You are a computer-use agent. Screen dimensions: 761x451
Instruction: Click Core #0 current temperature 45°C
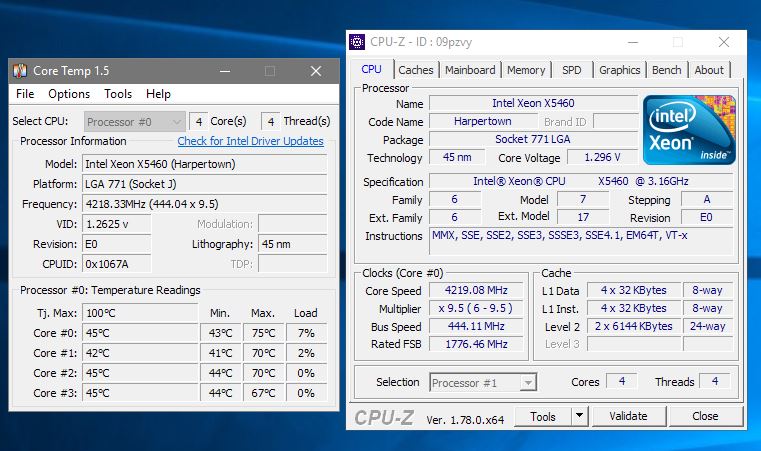pos(140,333)
